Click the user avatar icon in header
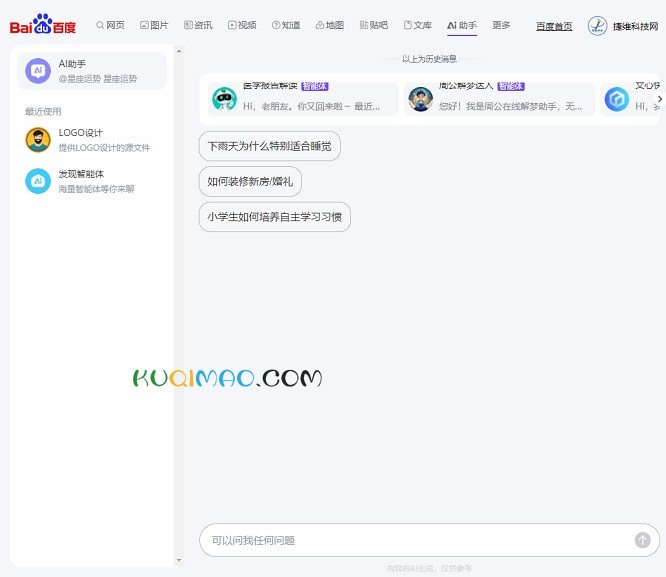 [597, 26]
